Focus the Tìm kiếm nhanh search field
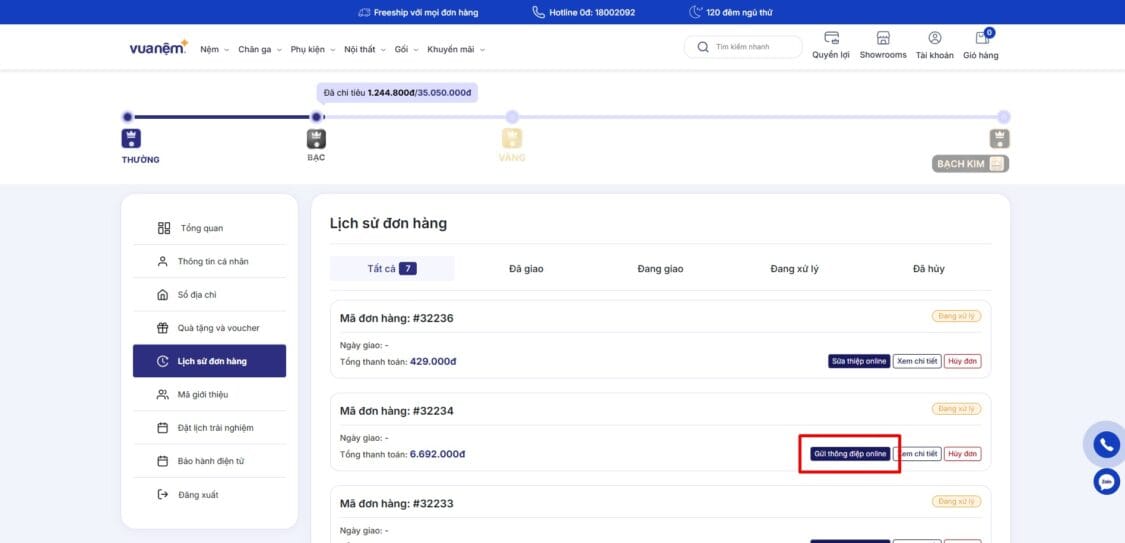1125x543 pixels. 743,47
